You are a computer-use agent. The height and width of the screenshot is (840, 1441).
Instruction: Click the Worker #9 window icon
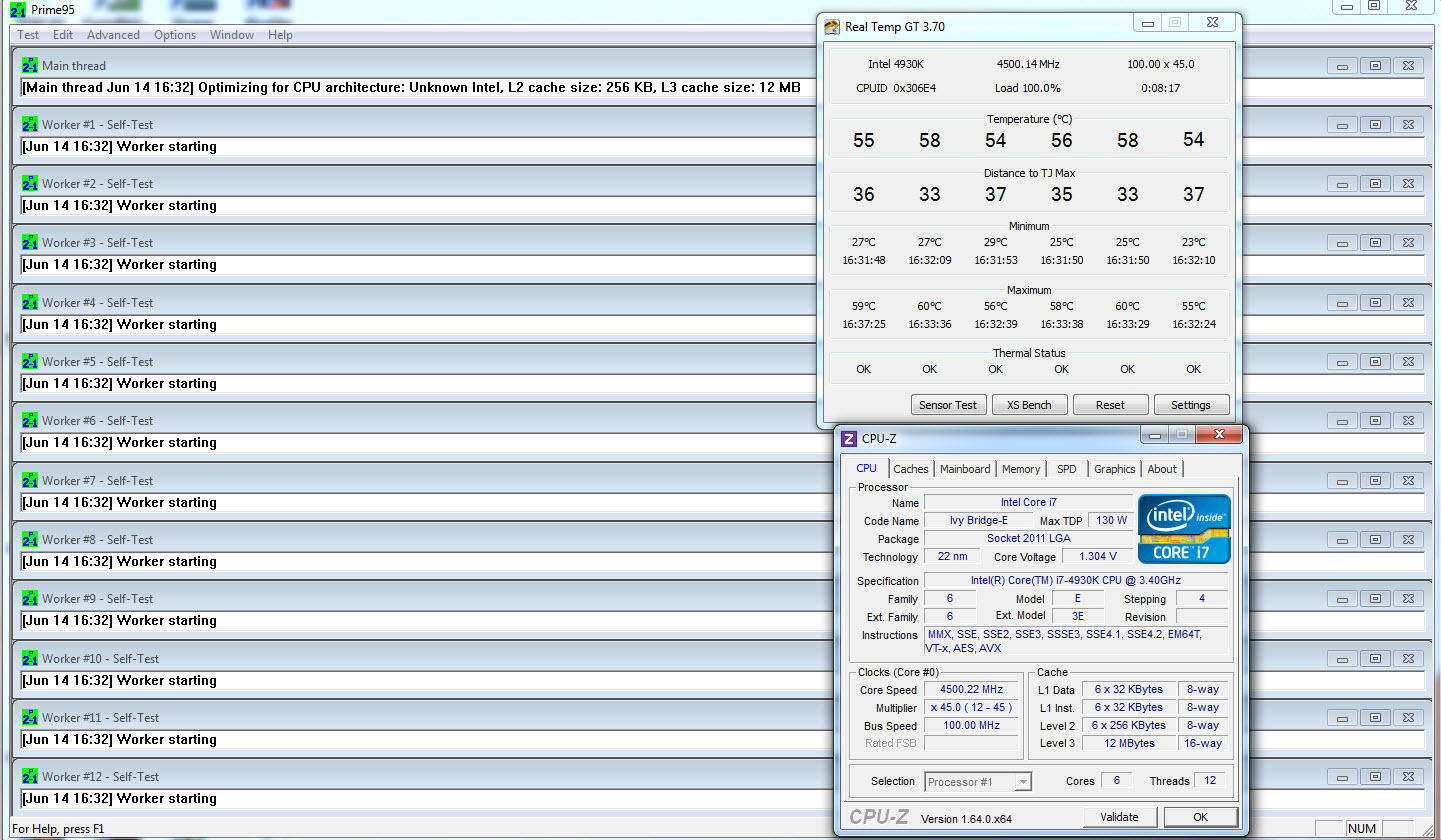point(30,599)
